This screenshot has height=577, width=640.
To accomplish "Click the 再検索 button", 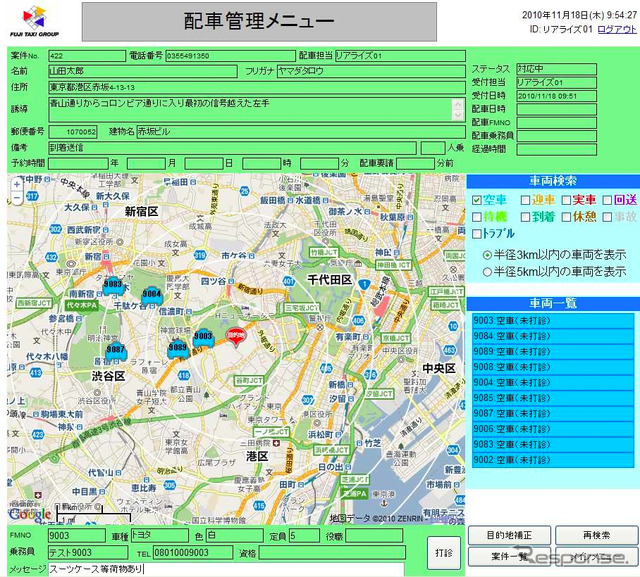I will (x=596, y=535).
